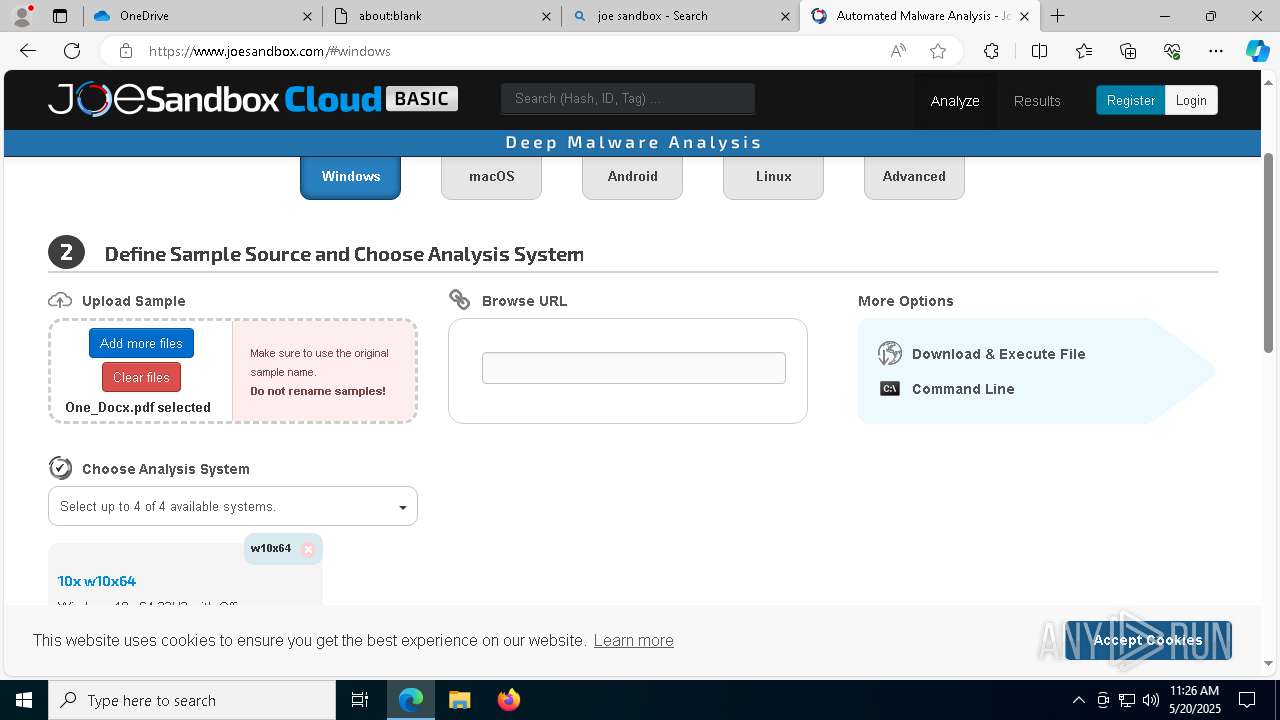Open Read aloud icon in address bar

tap(898, 51)
